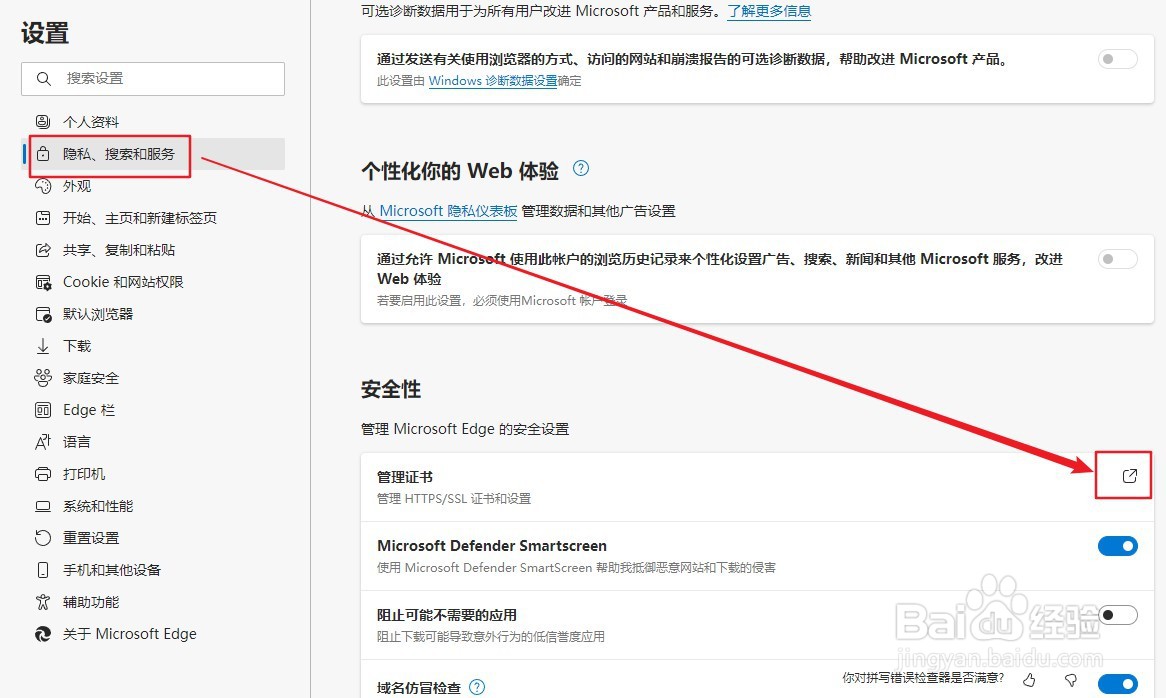Click the lock icon for 隐私、搜索和服务

[43, 154]
